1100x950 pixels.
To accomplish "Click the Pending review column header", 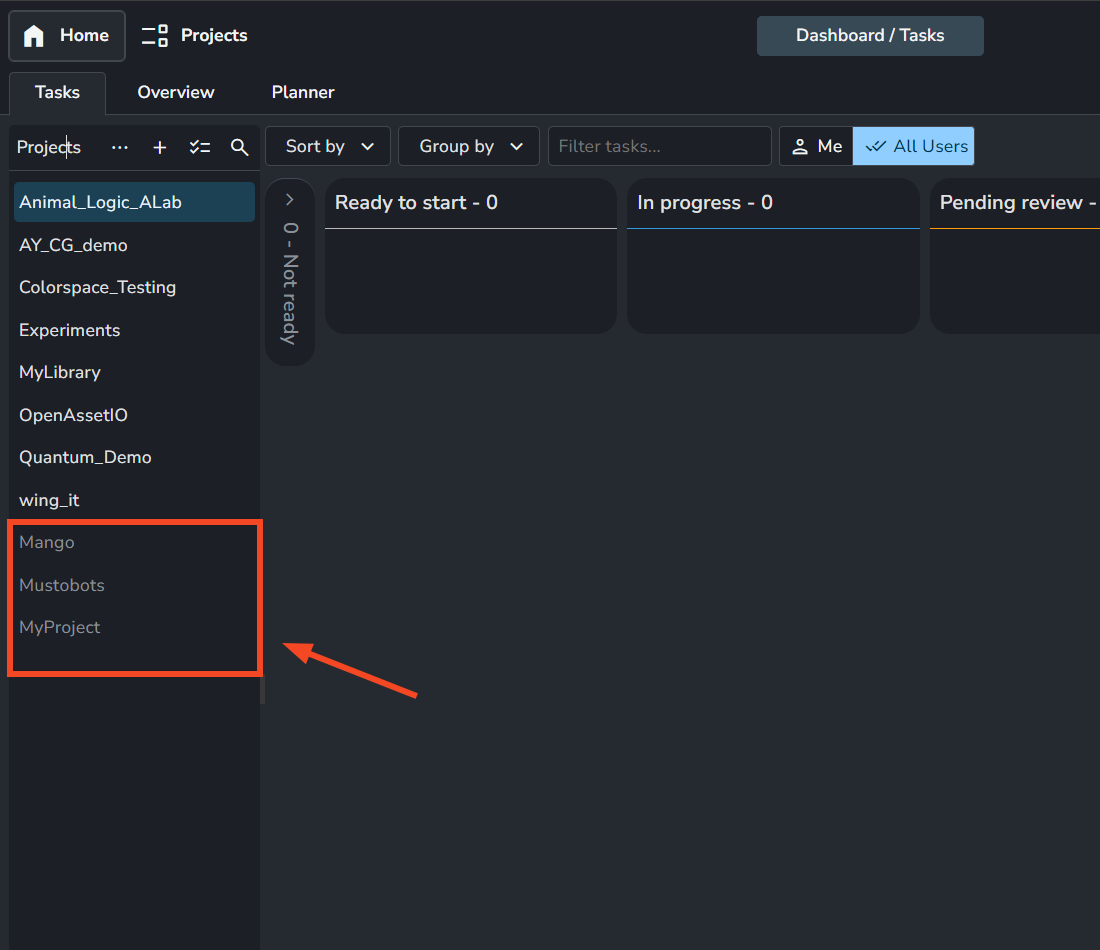I will click(x=1014, y=203).
